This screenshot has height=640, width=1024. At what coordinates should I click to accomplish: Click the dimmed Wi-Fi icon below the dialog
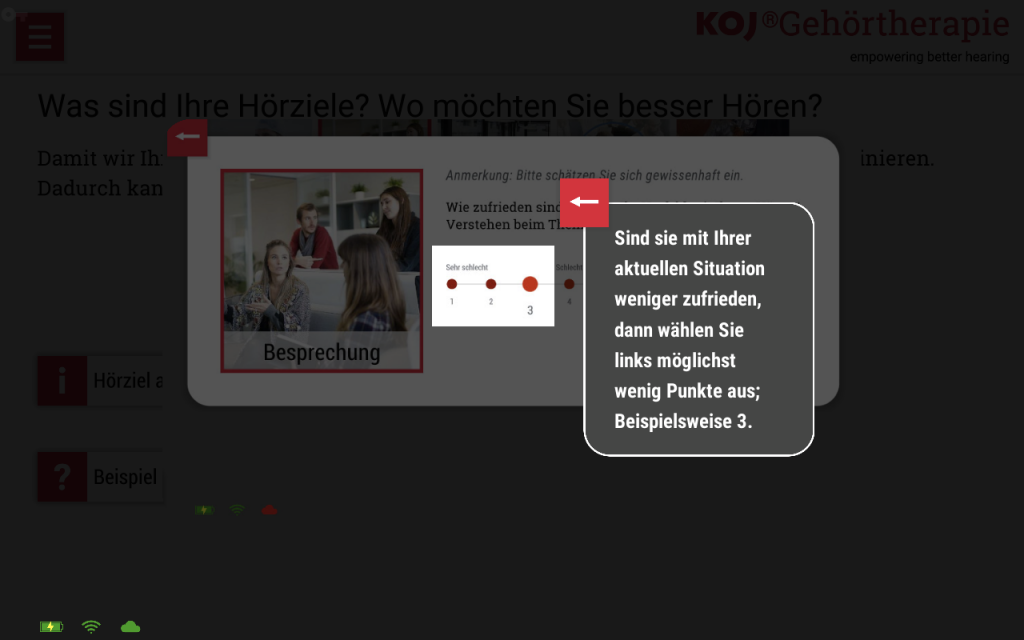click(x=237, y=510)
